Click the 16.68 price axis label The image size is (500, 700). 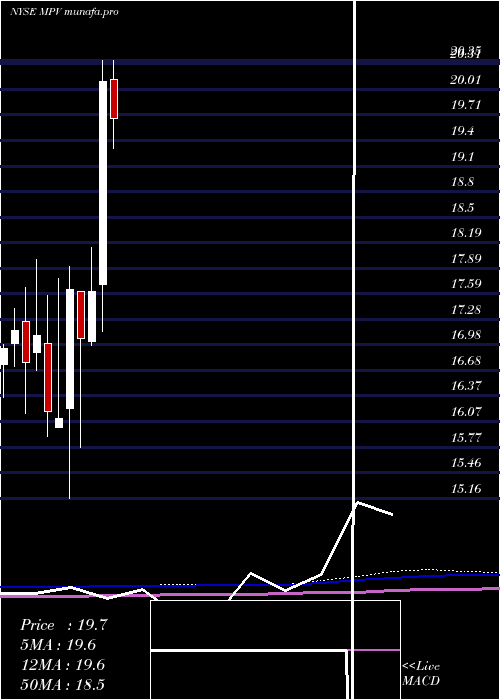pos(466,360)
